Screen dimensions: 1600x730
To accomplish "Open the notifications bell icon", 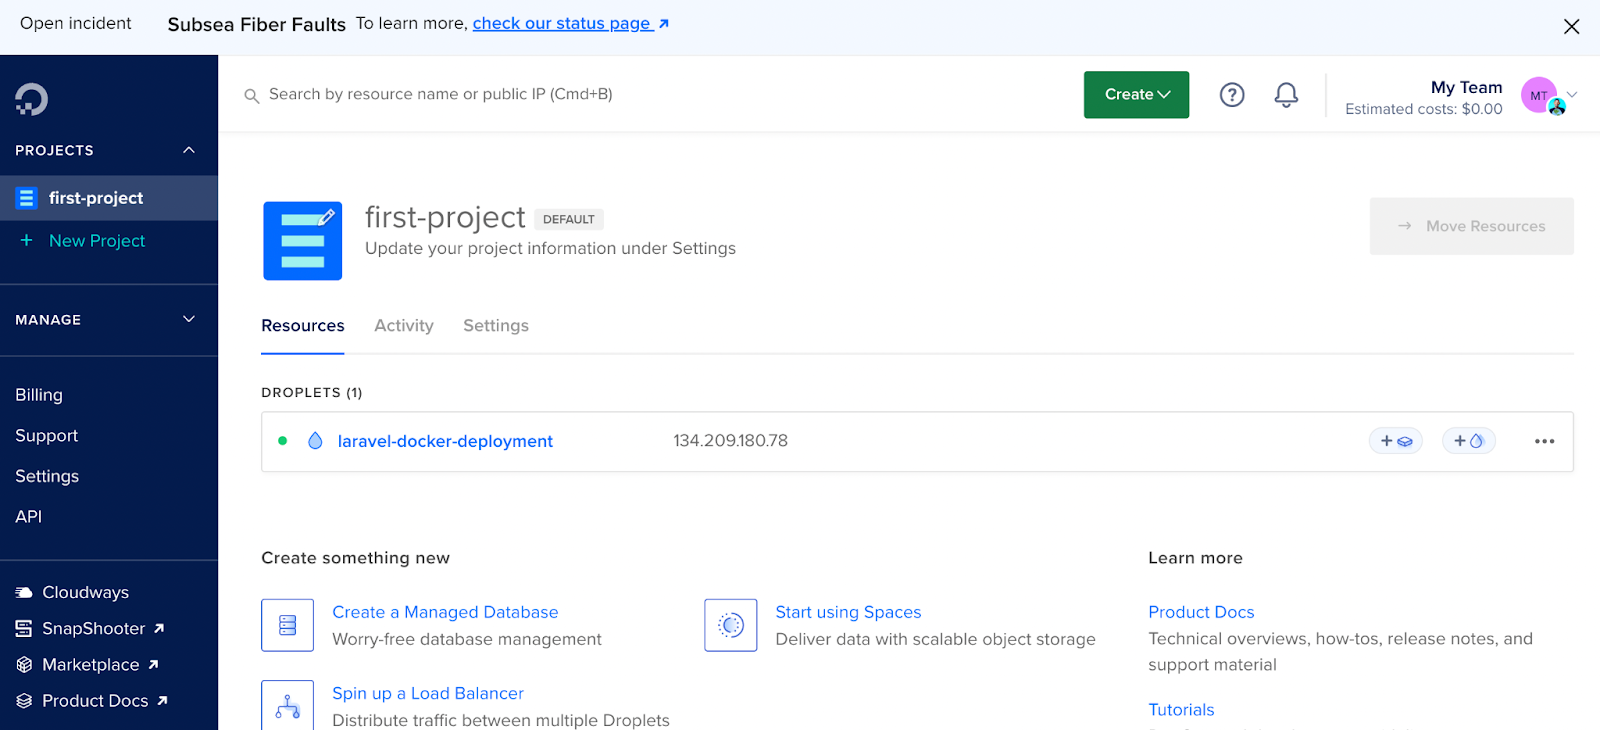I will [1286, 95].
